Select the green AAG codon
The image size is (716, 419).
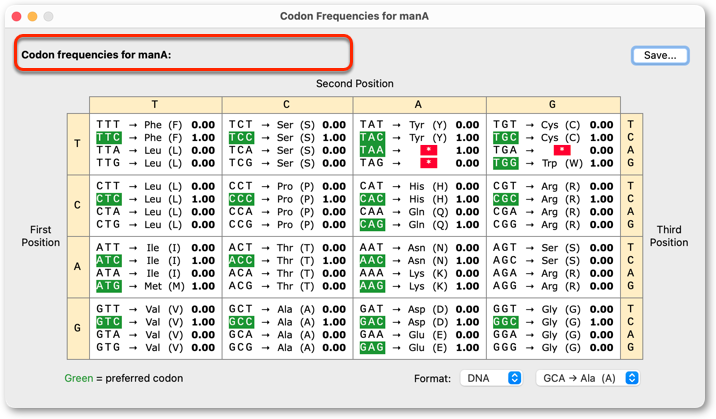[372, 286]
